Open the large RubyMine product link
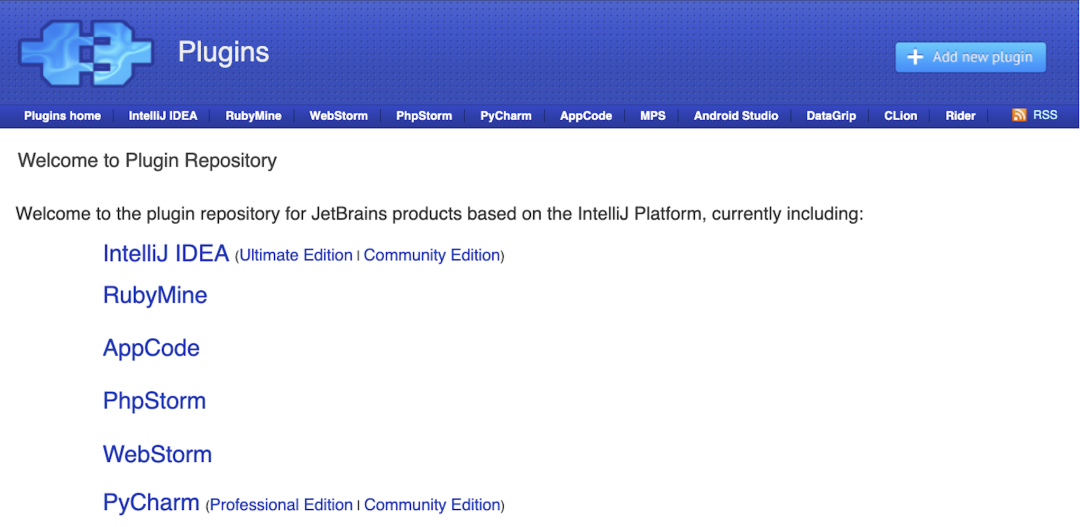Image resolution: width=1080 pixels, height=527 pixels. point(155,296)
